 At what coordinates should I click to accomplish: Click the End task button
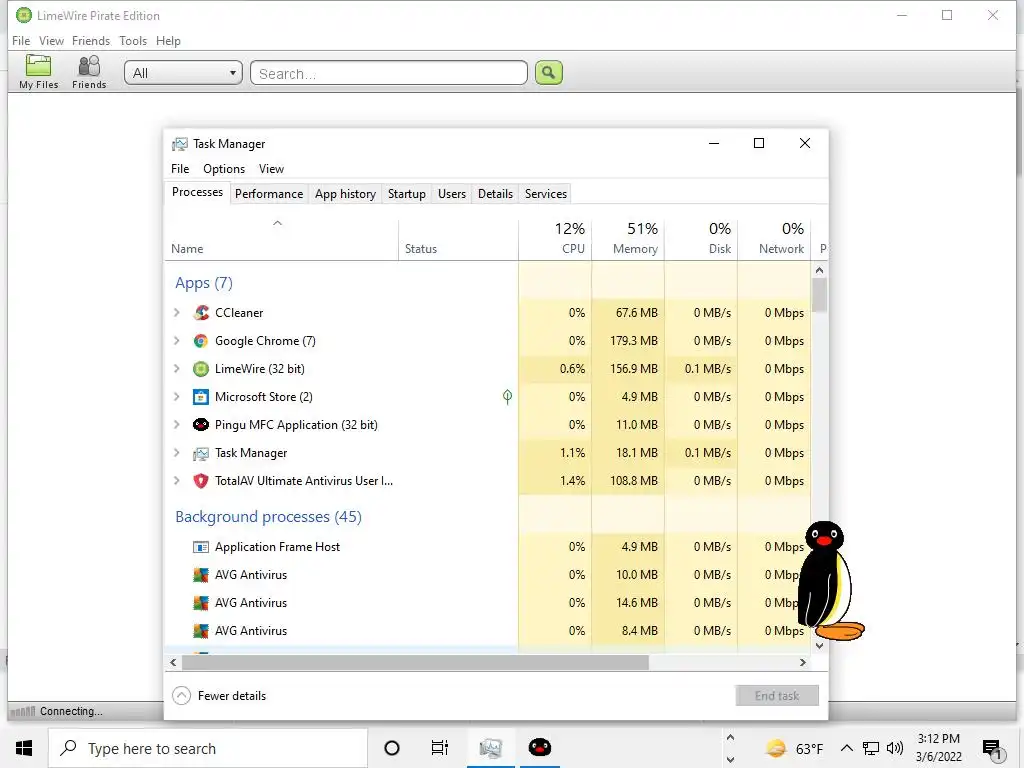tap(777, 696)
